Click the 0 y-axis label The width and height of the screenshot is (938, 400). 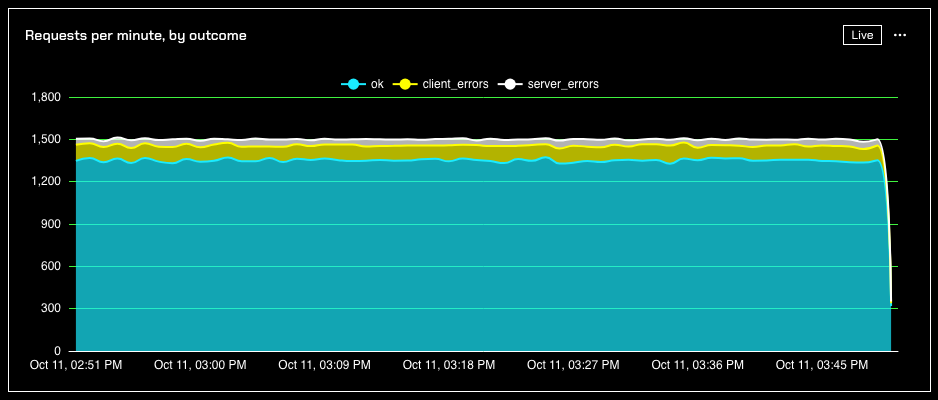(58, 351)
